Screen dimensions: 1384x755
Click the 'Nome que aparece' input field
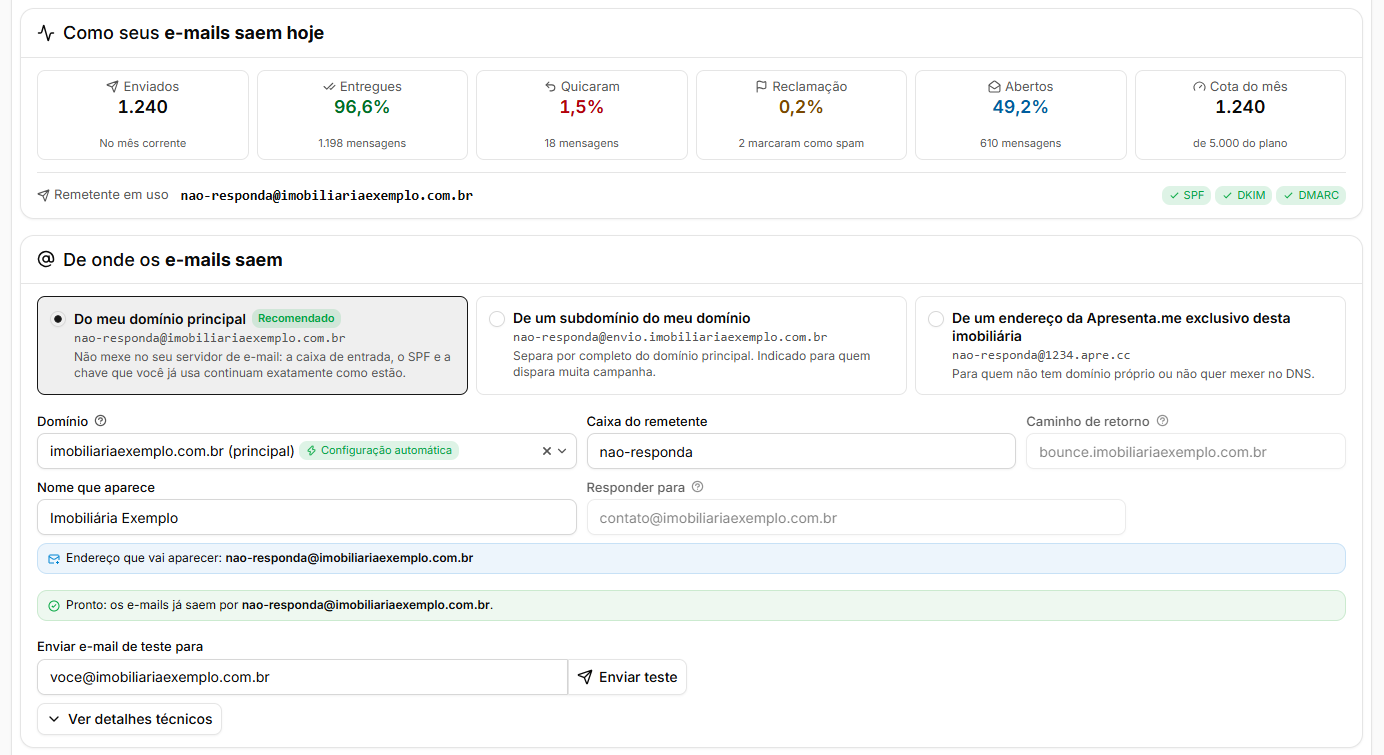(307, 517)
